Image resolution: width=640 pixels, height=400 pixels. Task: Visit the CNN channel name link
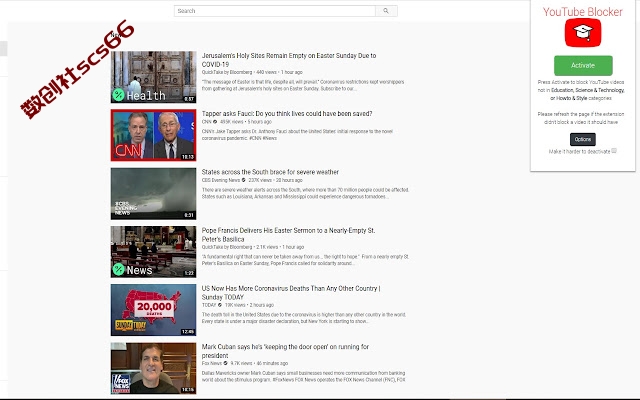(207, 122)
